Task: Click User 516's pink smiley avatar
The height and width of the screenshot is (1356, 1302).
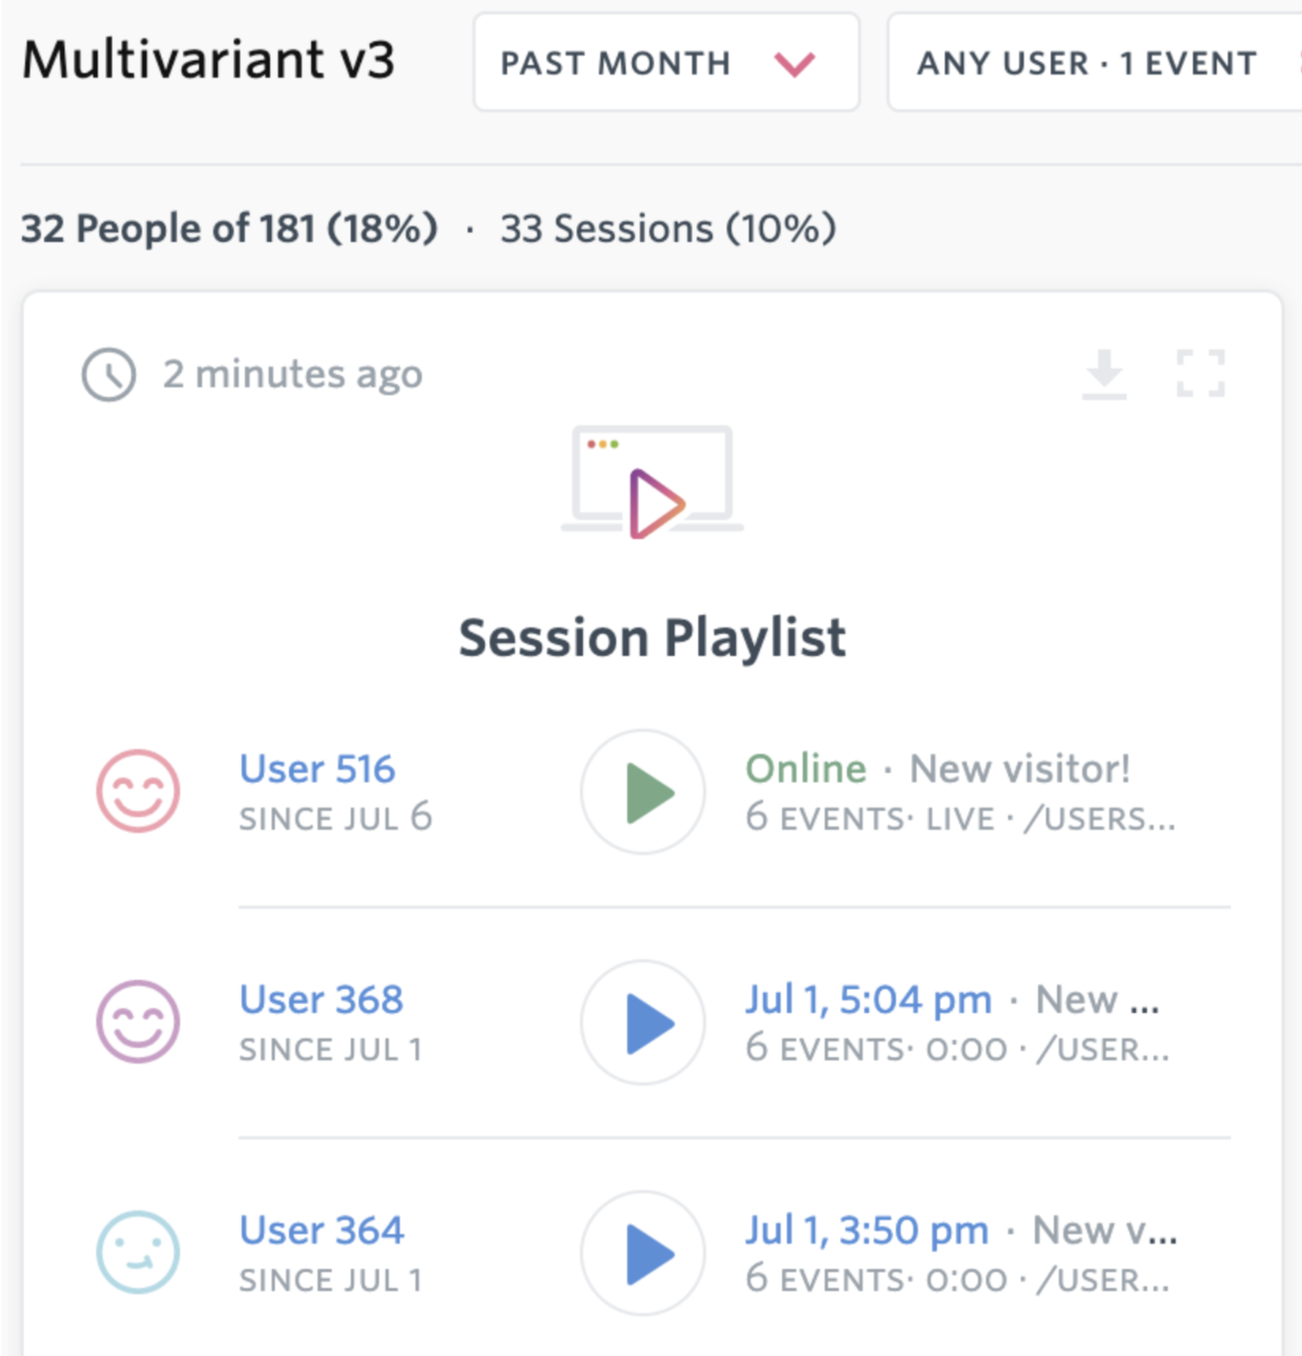Action: point(138,791)
